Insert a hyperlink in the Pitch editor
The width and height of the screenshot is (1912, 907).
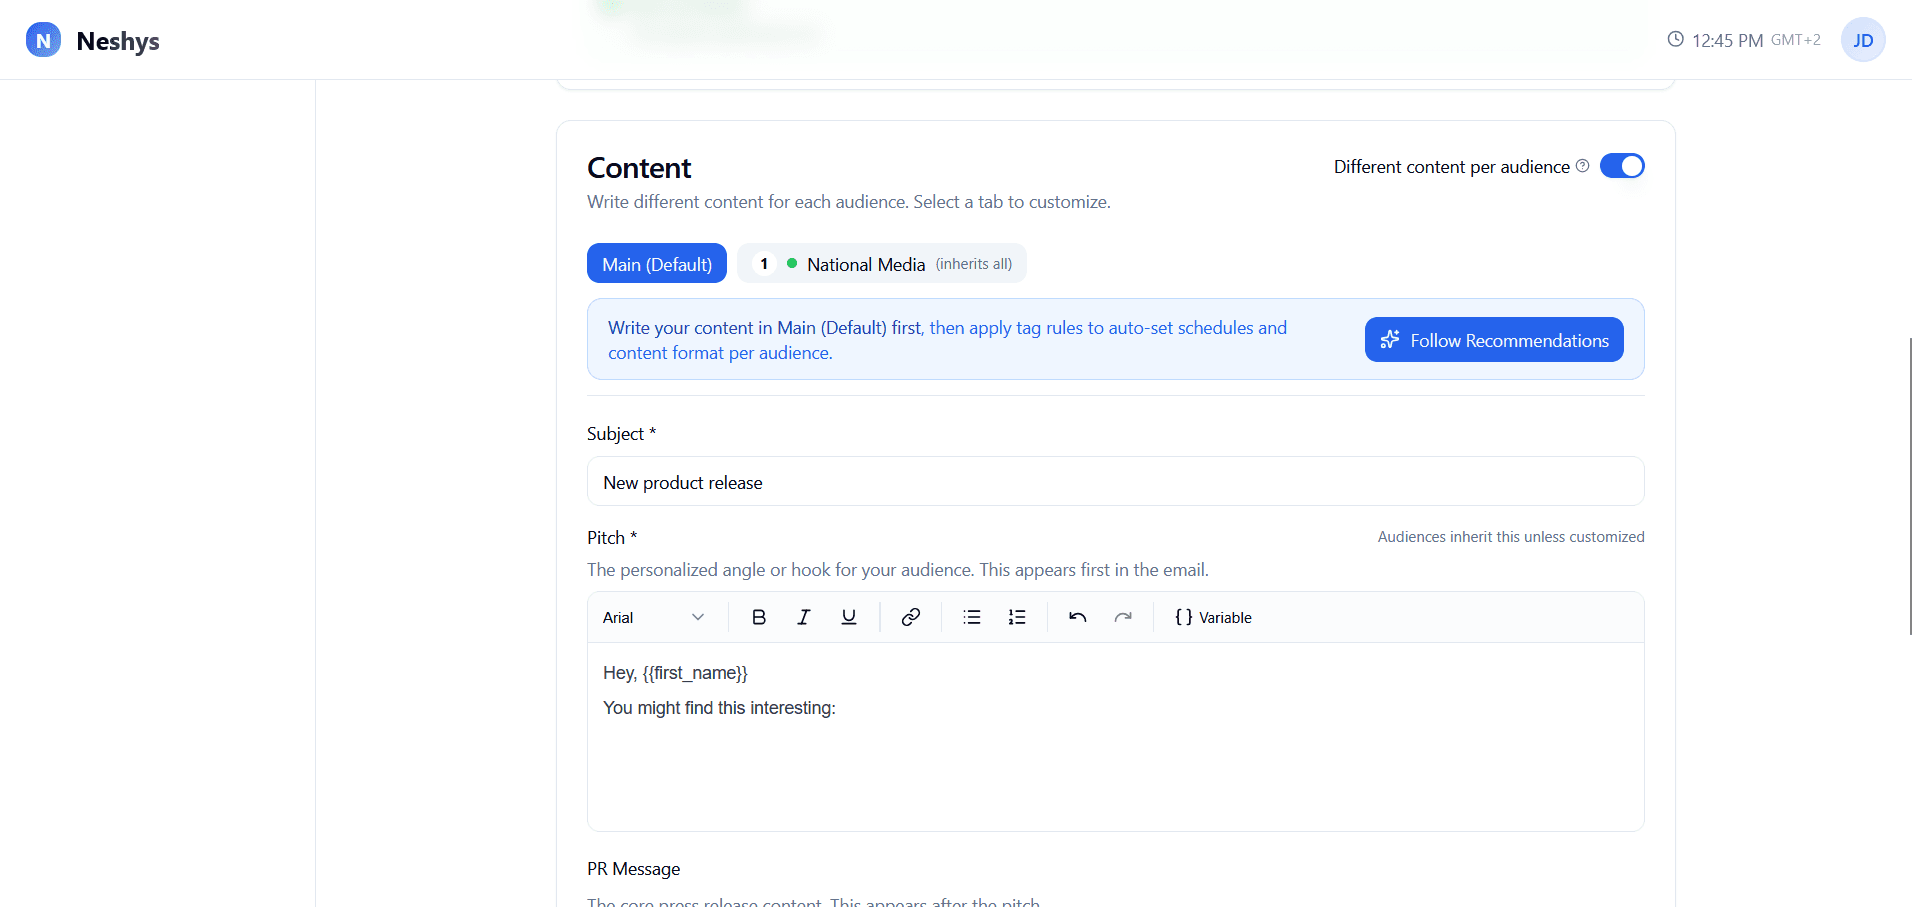[x=910, y=617]
